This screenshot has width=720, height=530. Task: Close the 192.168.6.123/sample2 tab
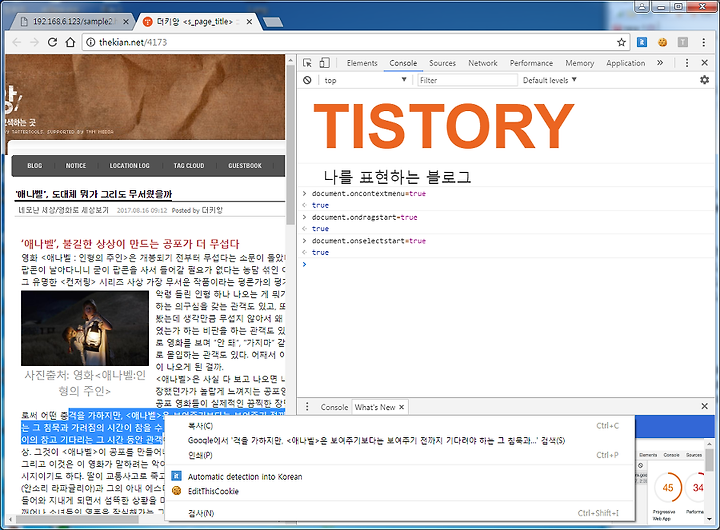(126, 22)
